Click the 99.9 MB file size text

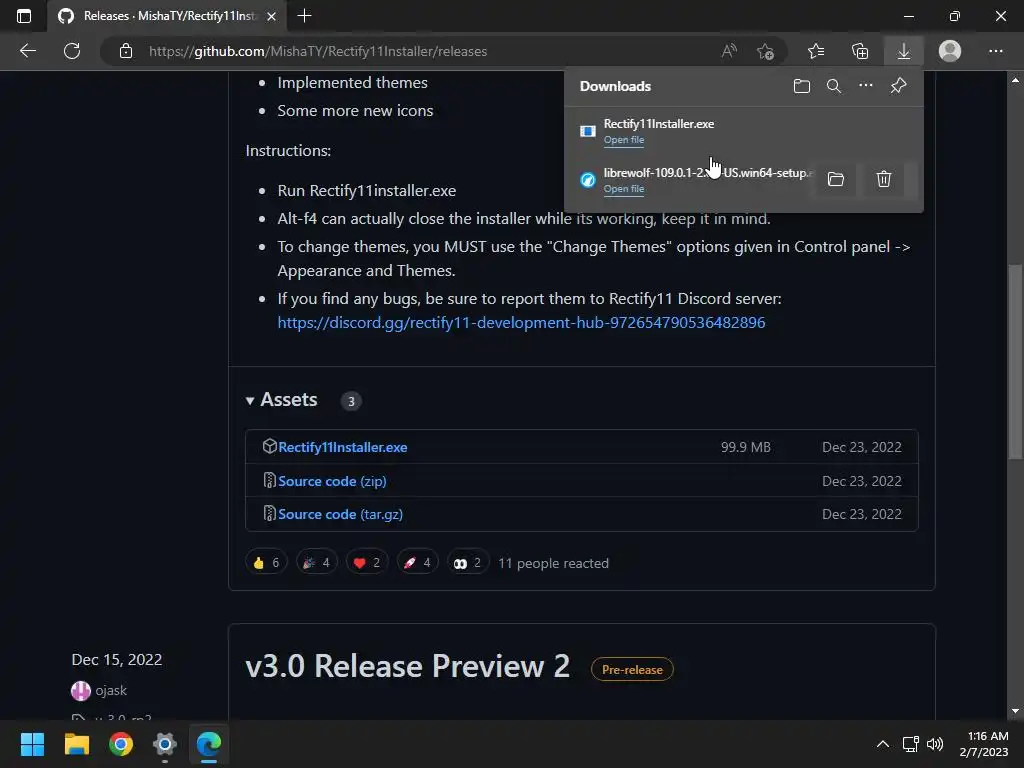pyautogui.click(x=745, y=447)
